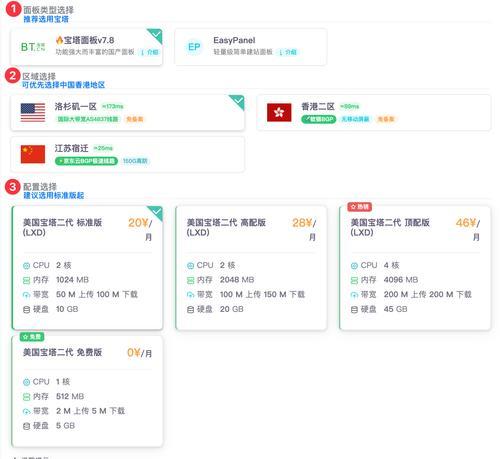Click the blue 无移动屏蔽 tag under 香港二区

pos(355,119)
